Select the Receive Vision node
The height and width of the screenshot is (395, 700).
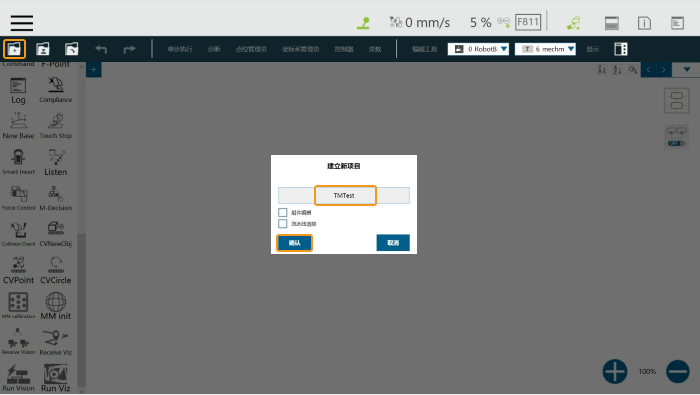(x=18, y=342)
